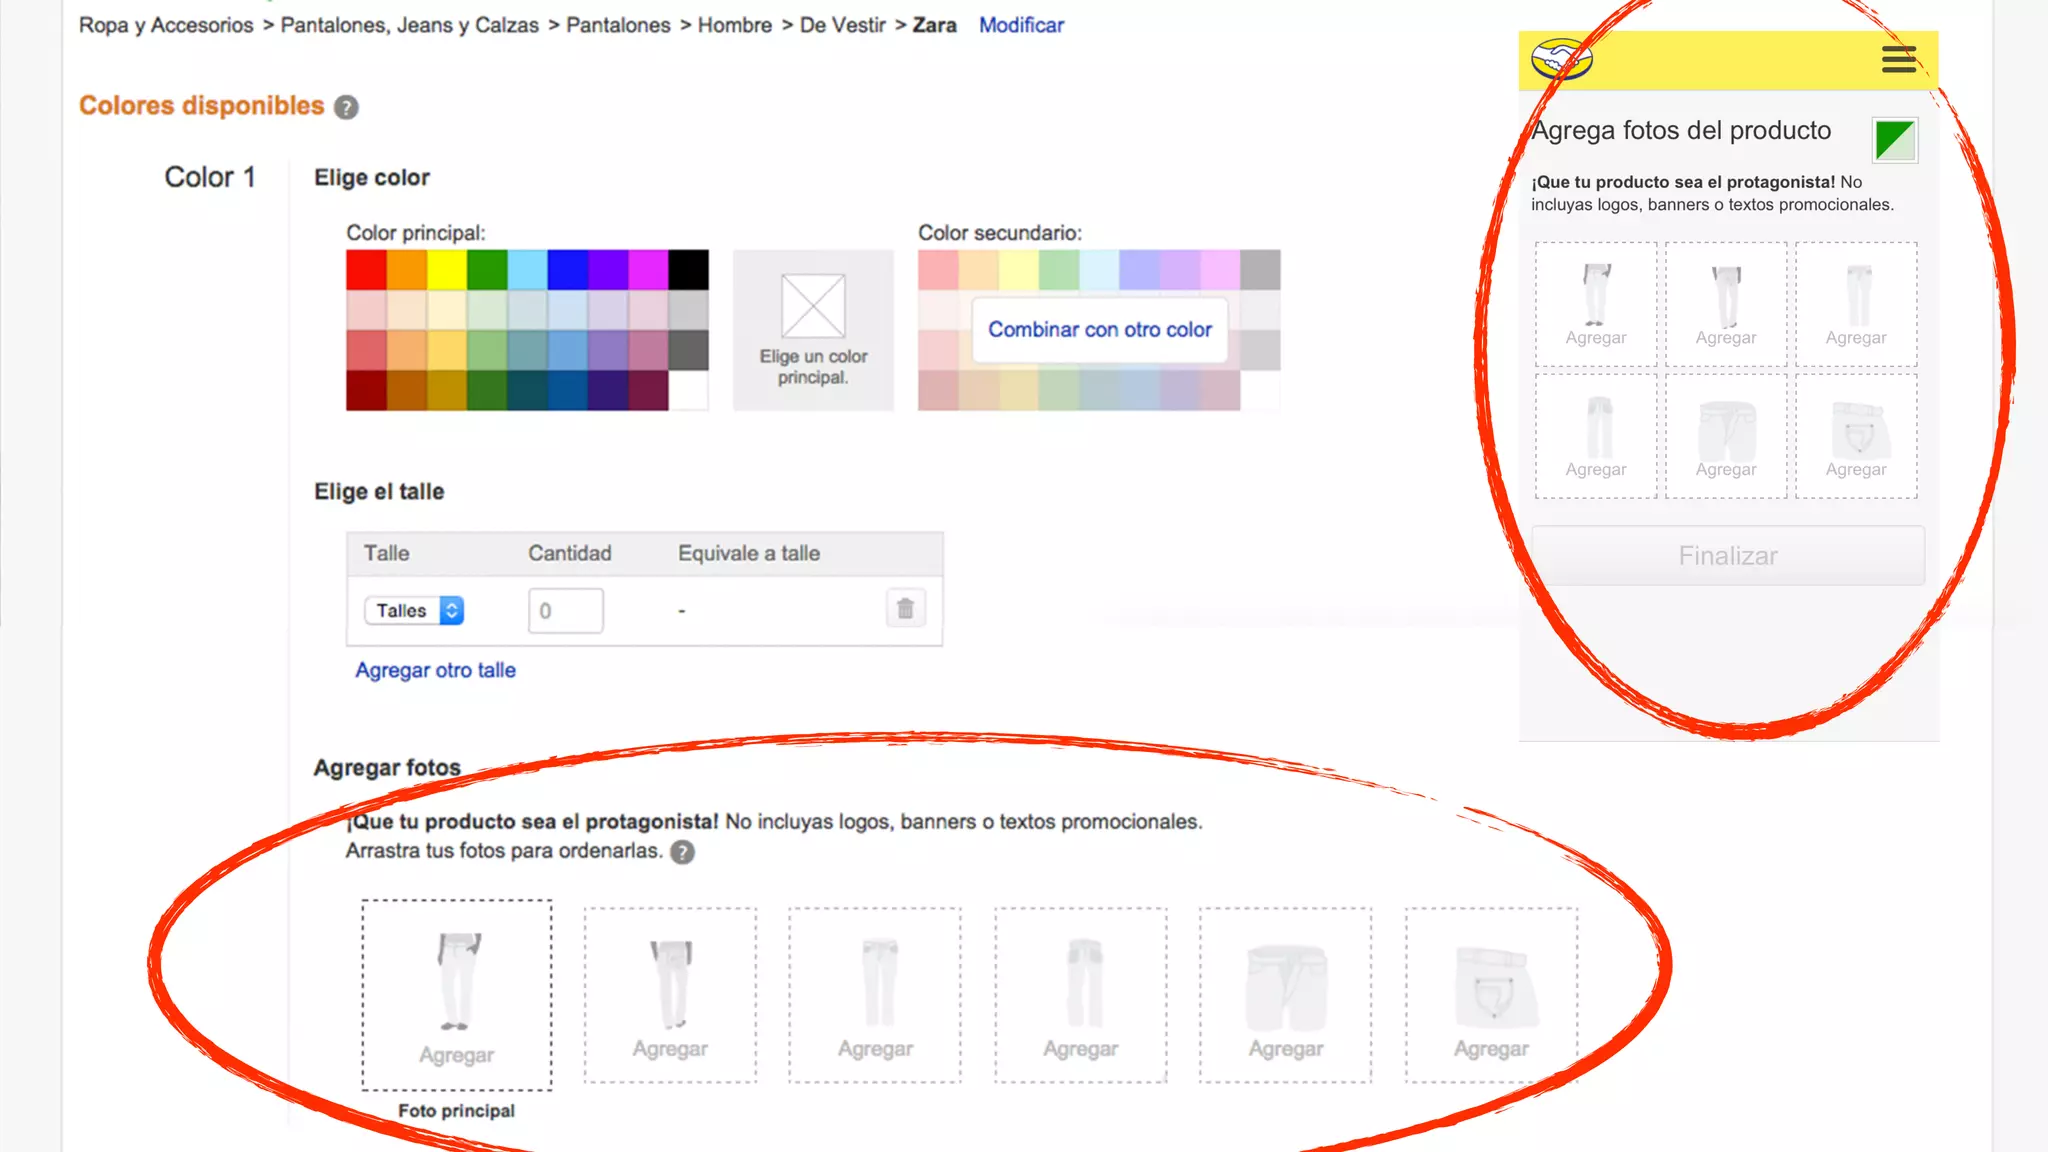
Task: Delete the talle row with trash icon
Action: pyautogui.click(x=905, y=609)
